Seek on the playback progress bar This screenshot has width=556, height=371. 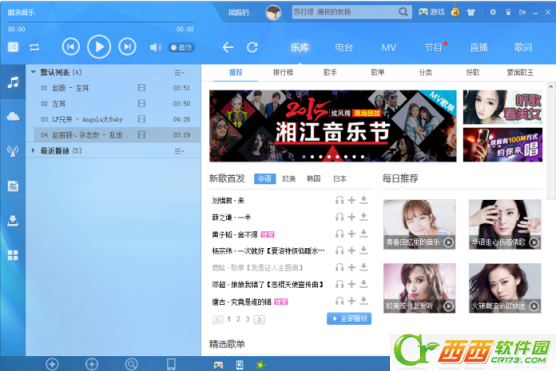100,22
